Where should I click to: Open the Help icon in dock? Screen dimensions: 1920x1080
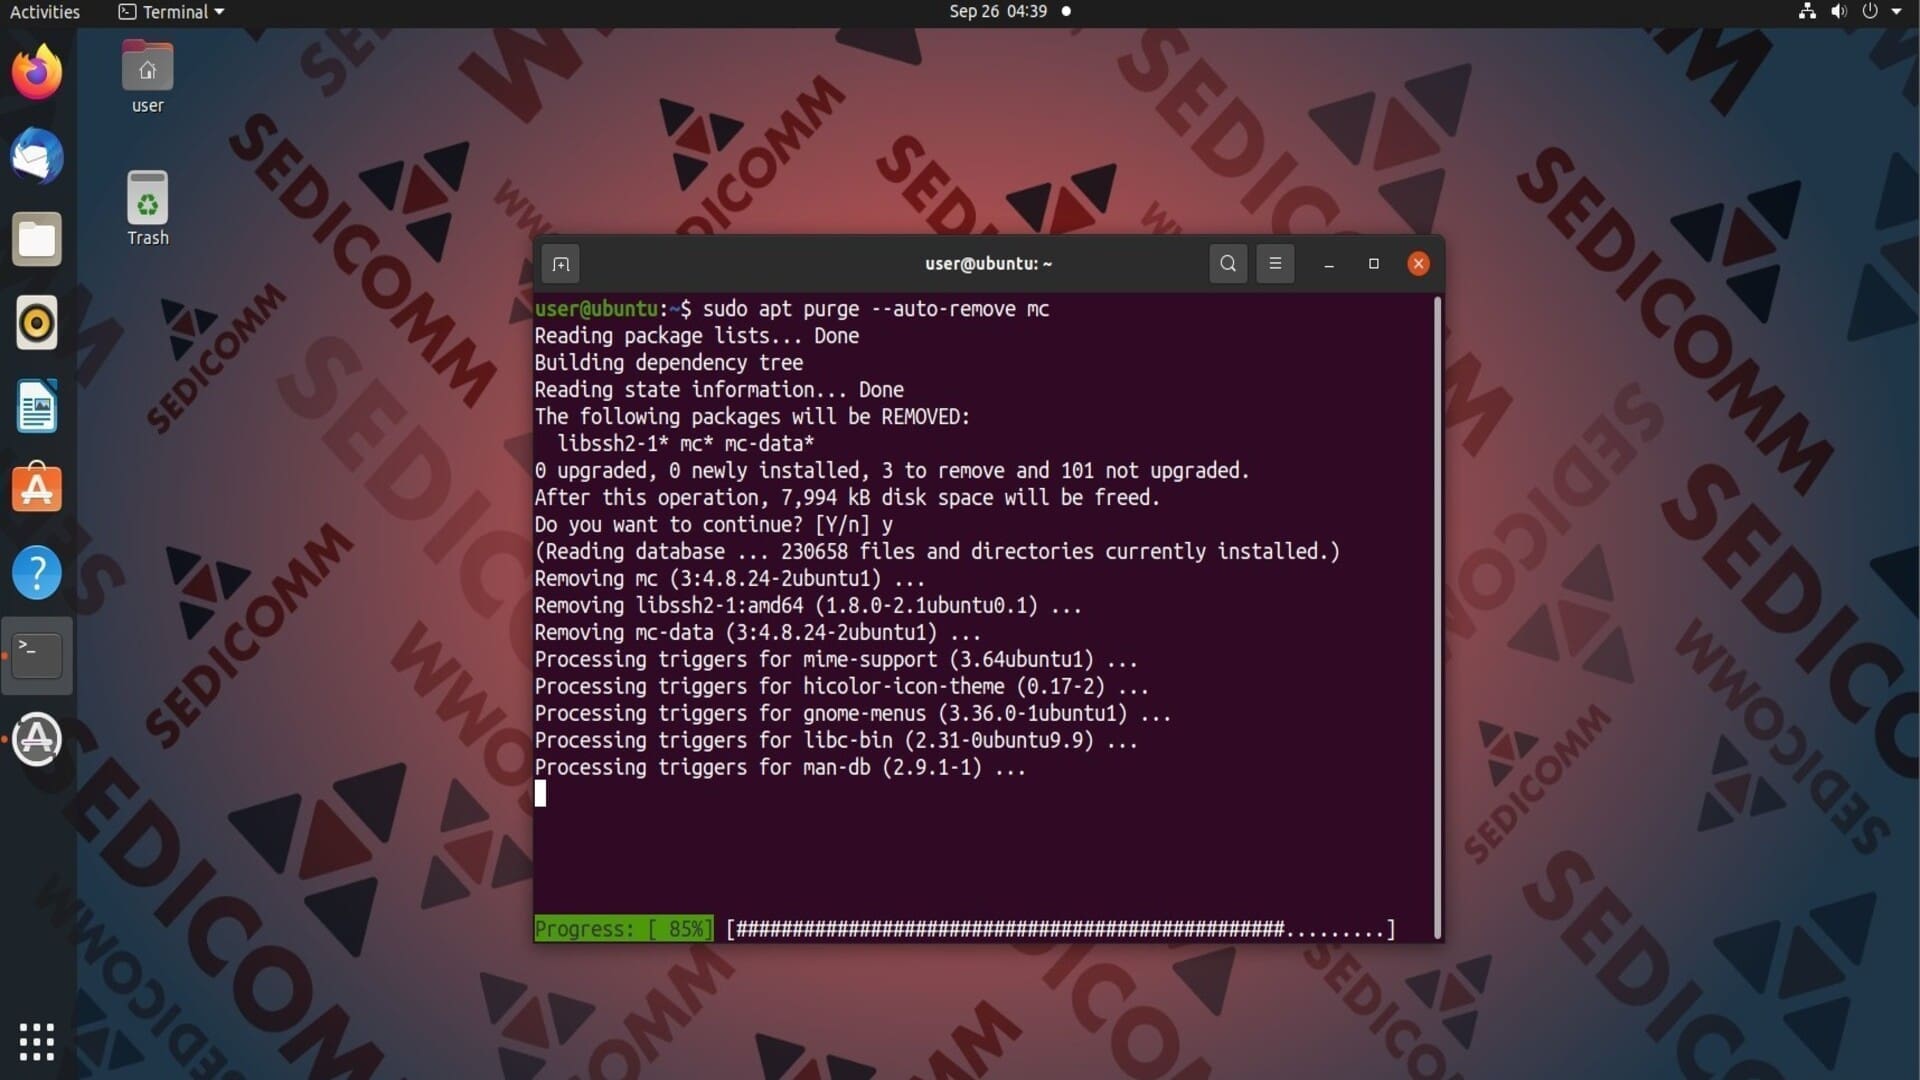click(37, 573)
